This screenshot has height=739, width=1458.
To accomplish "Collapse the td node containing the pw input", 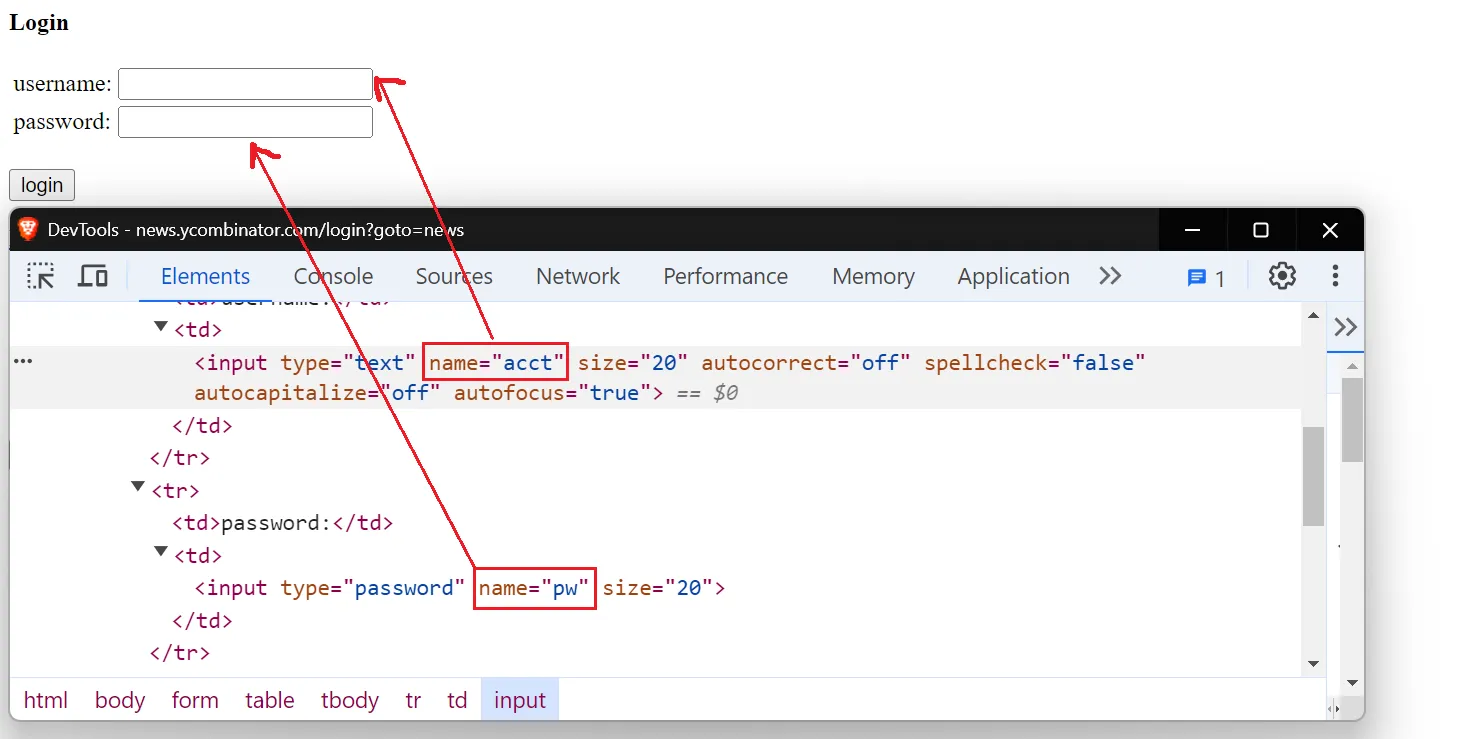I will 161,552.
